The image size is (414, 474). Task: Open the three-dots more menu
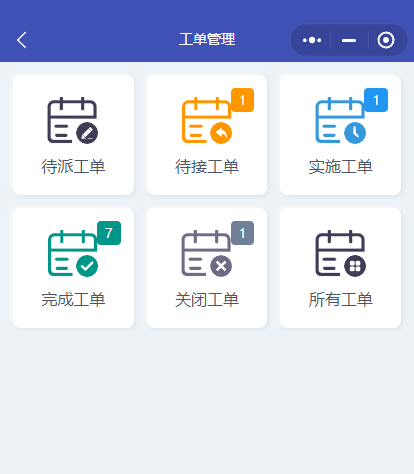[x=312, y=40]
